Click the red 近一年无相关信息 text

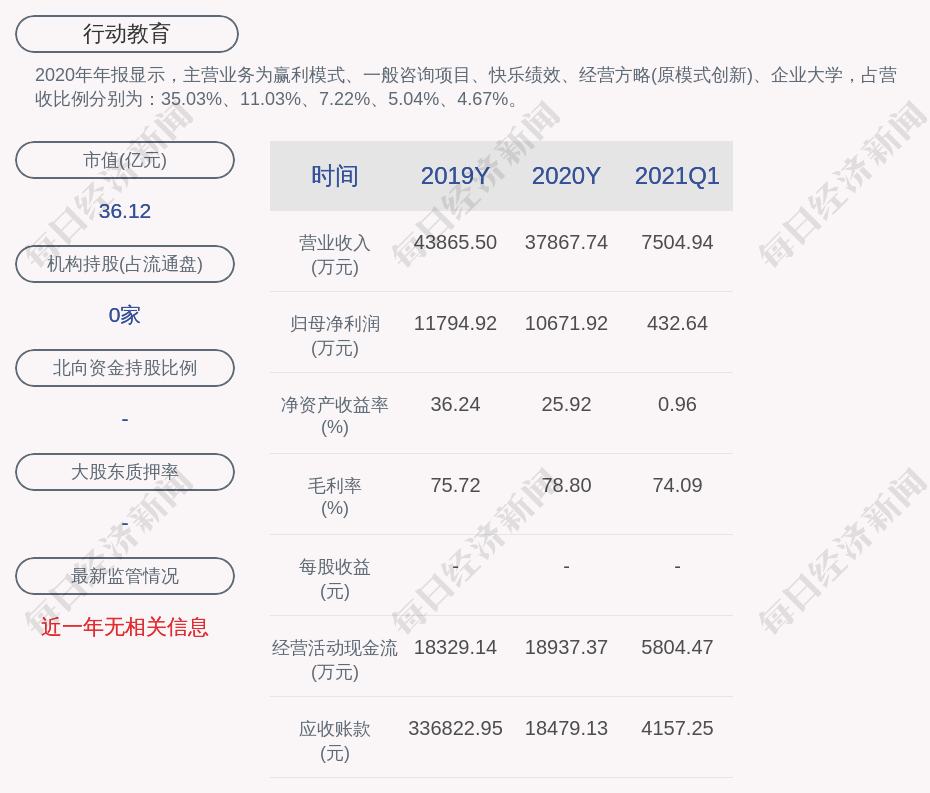point(125,627)
